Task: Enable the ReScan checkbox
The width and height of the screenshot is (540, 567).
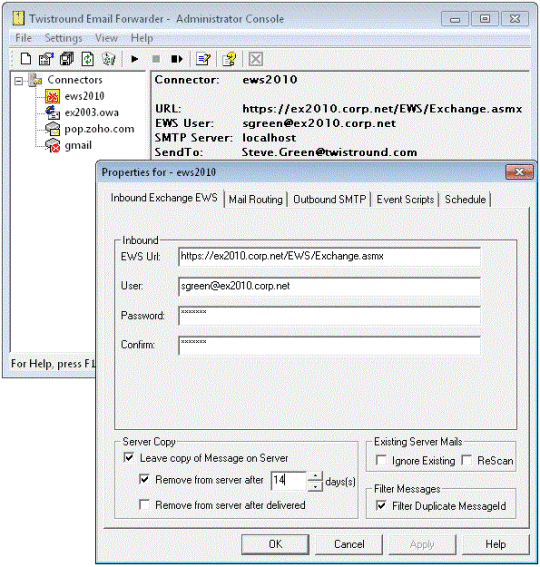Action: [x=467, y=460]
